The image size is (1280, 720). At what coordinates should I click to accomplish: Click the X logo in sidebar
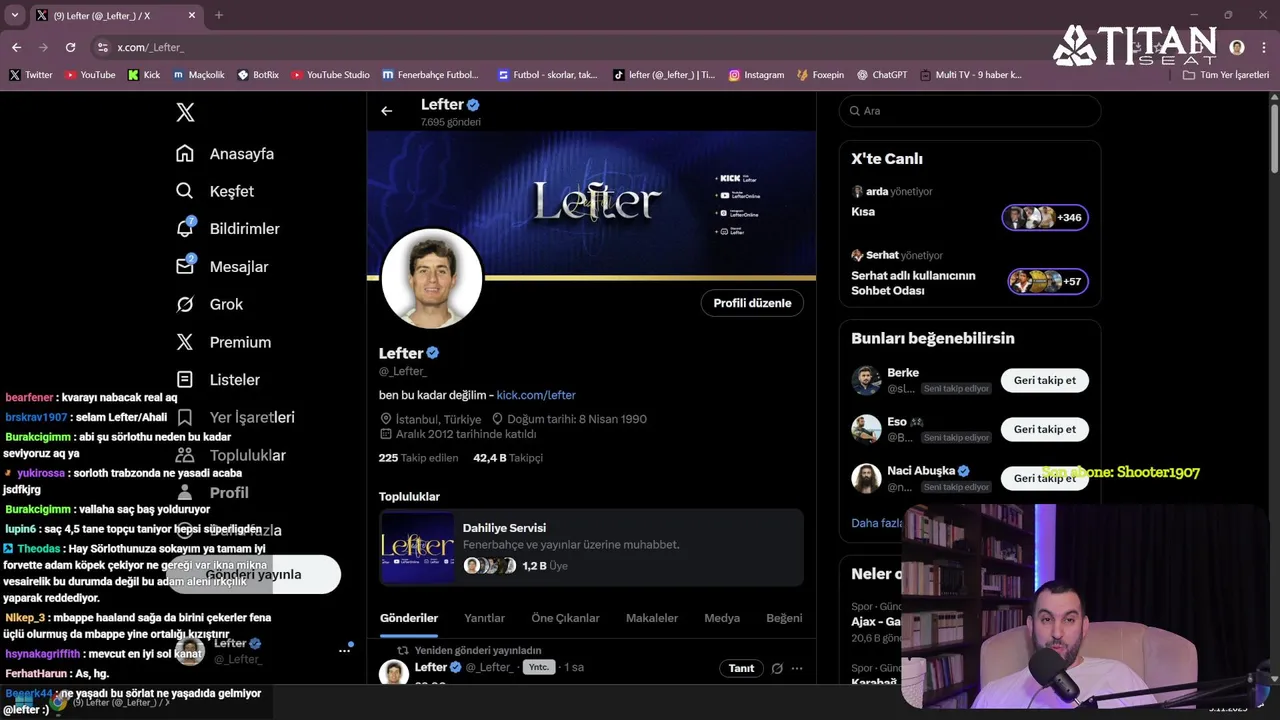tap(185, 112)
